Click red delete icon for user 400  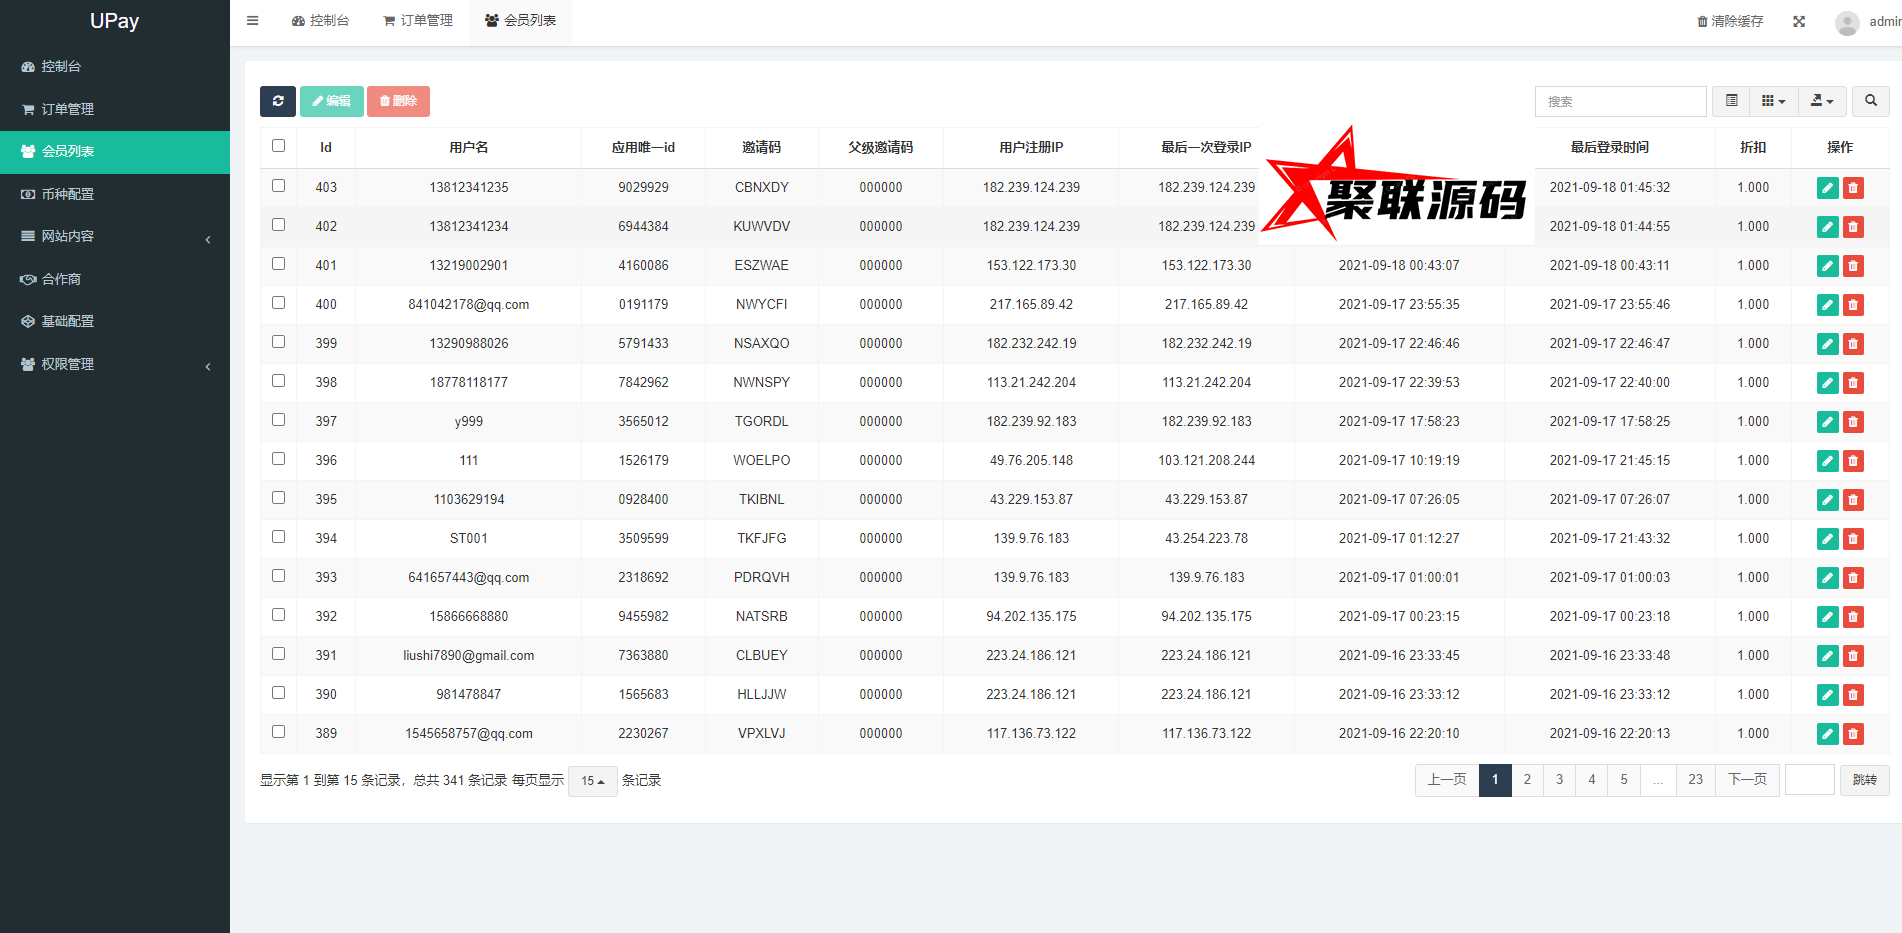tap(1853, 305)
